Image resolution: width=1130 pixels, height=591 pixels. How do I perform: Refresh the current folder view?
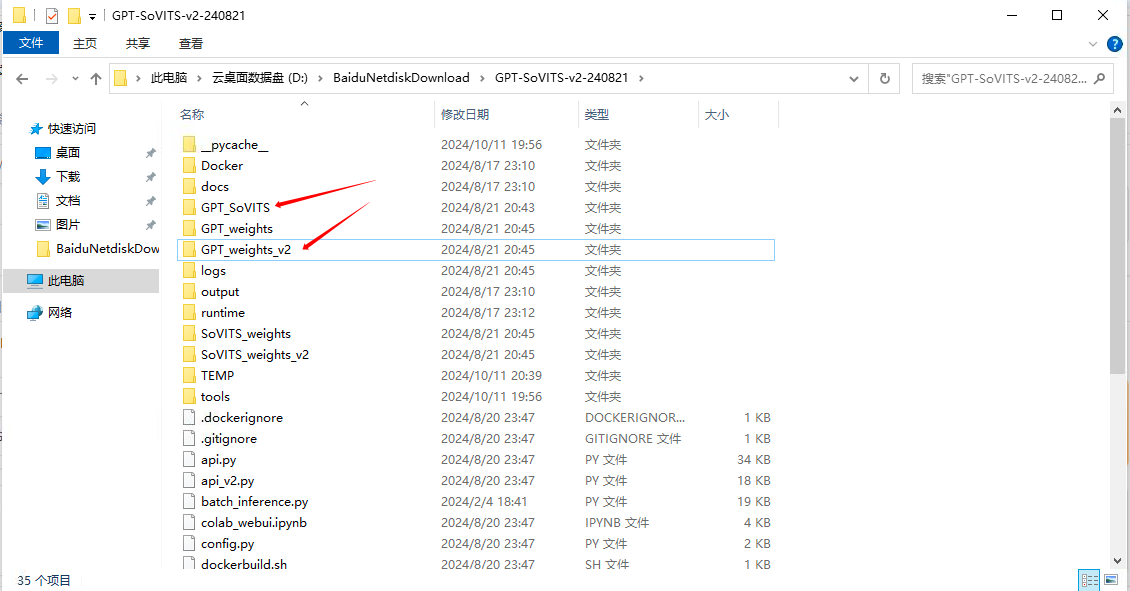pyautogui.click(x=884, y=78)
